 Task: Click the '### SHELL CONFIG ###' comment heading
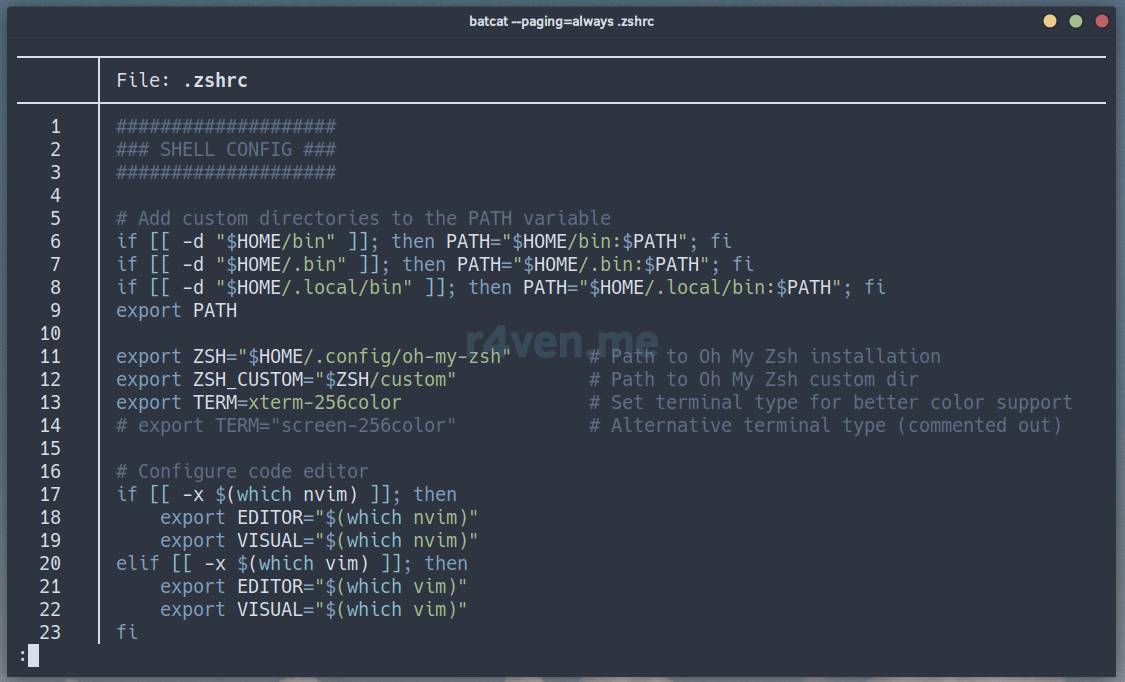(226, 150)
